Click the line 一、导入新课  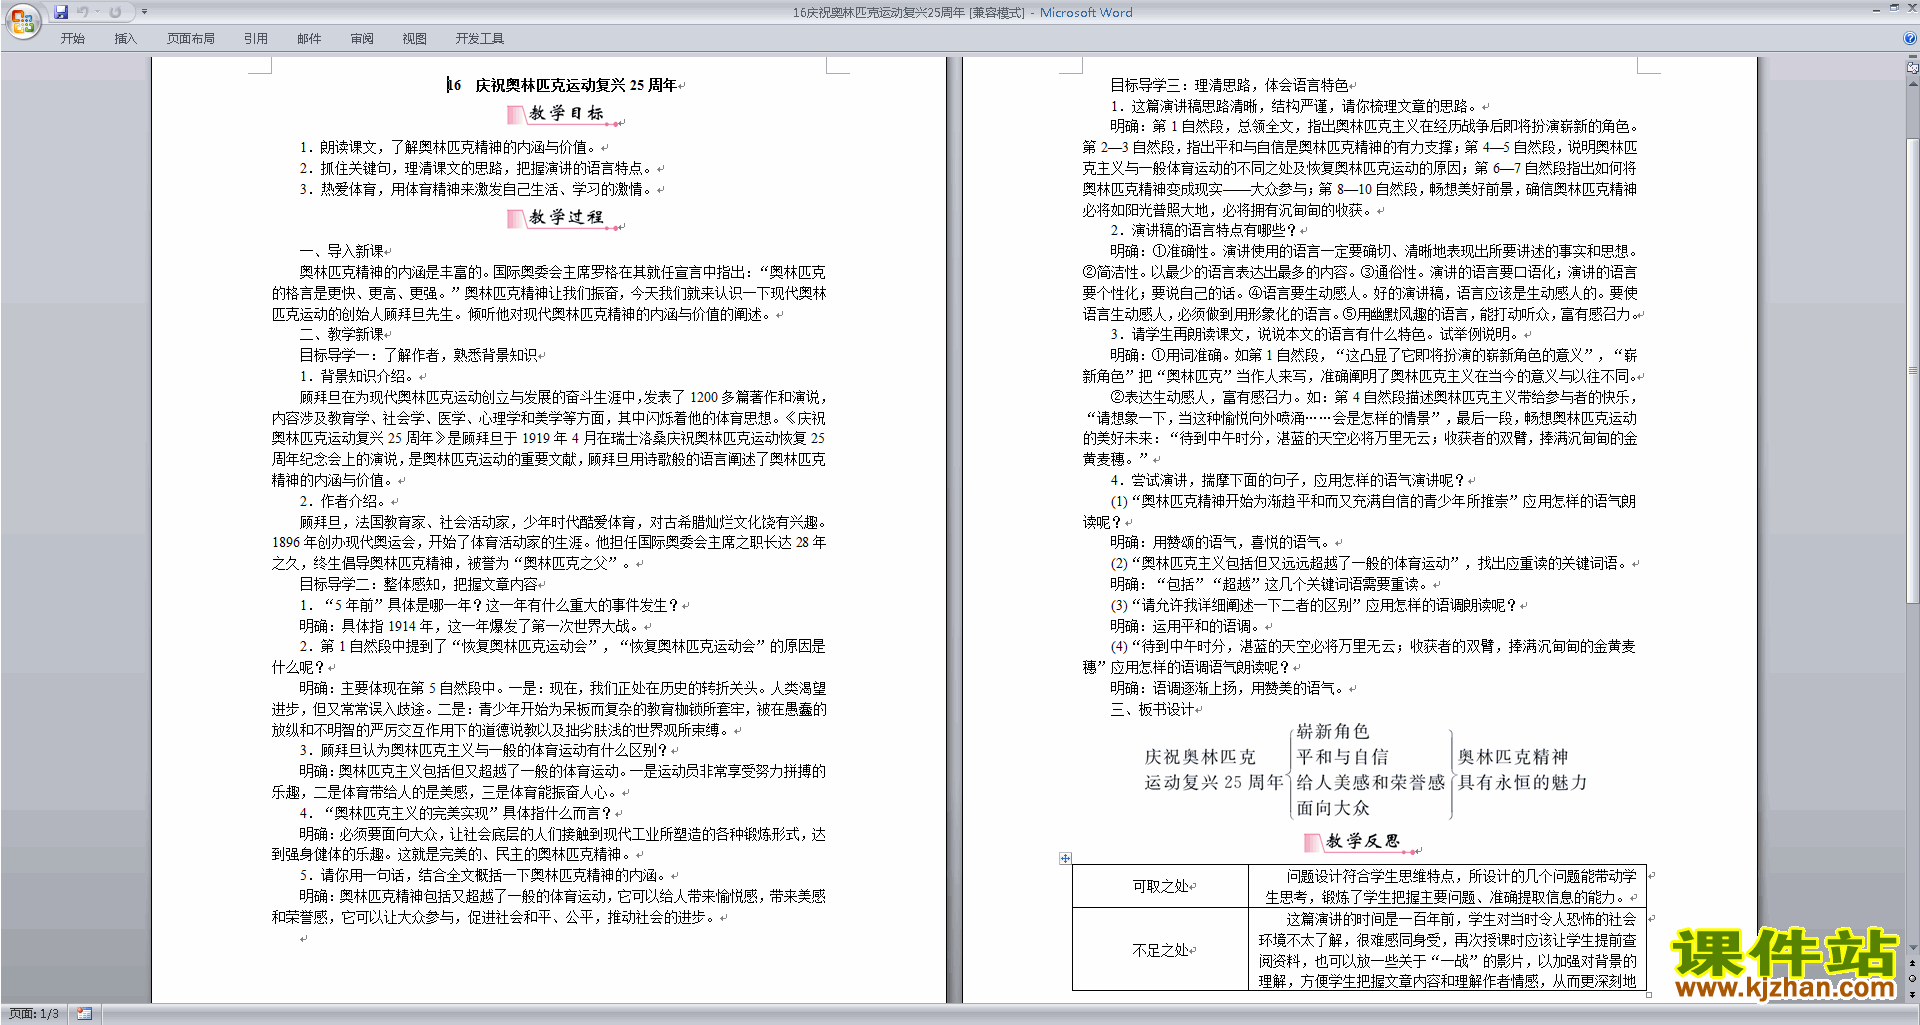(342, 251)
